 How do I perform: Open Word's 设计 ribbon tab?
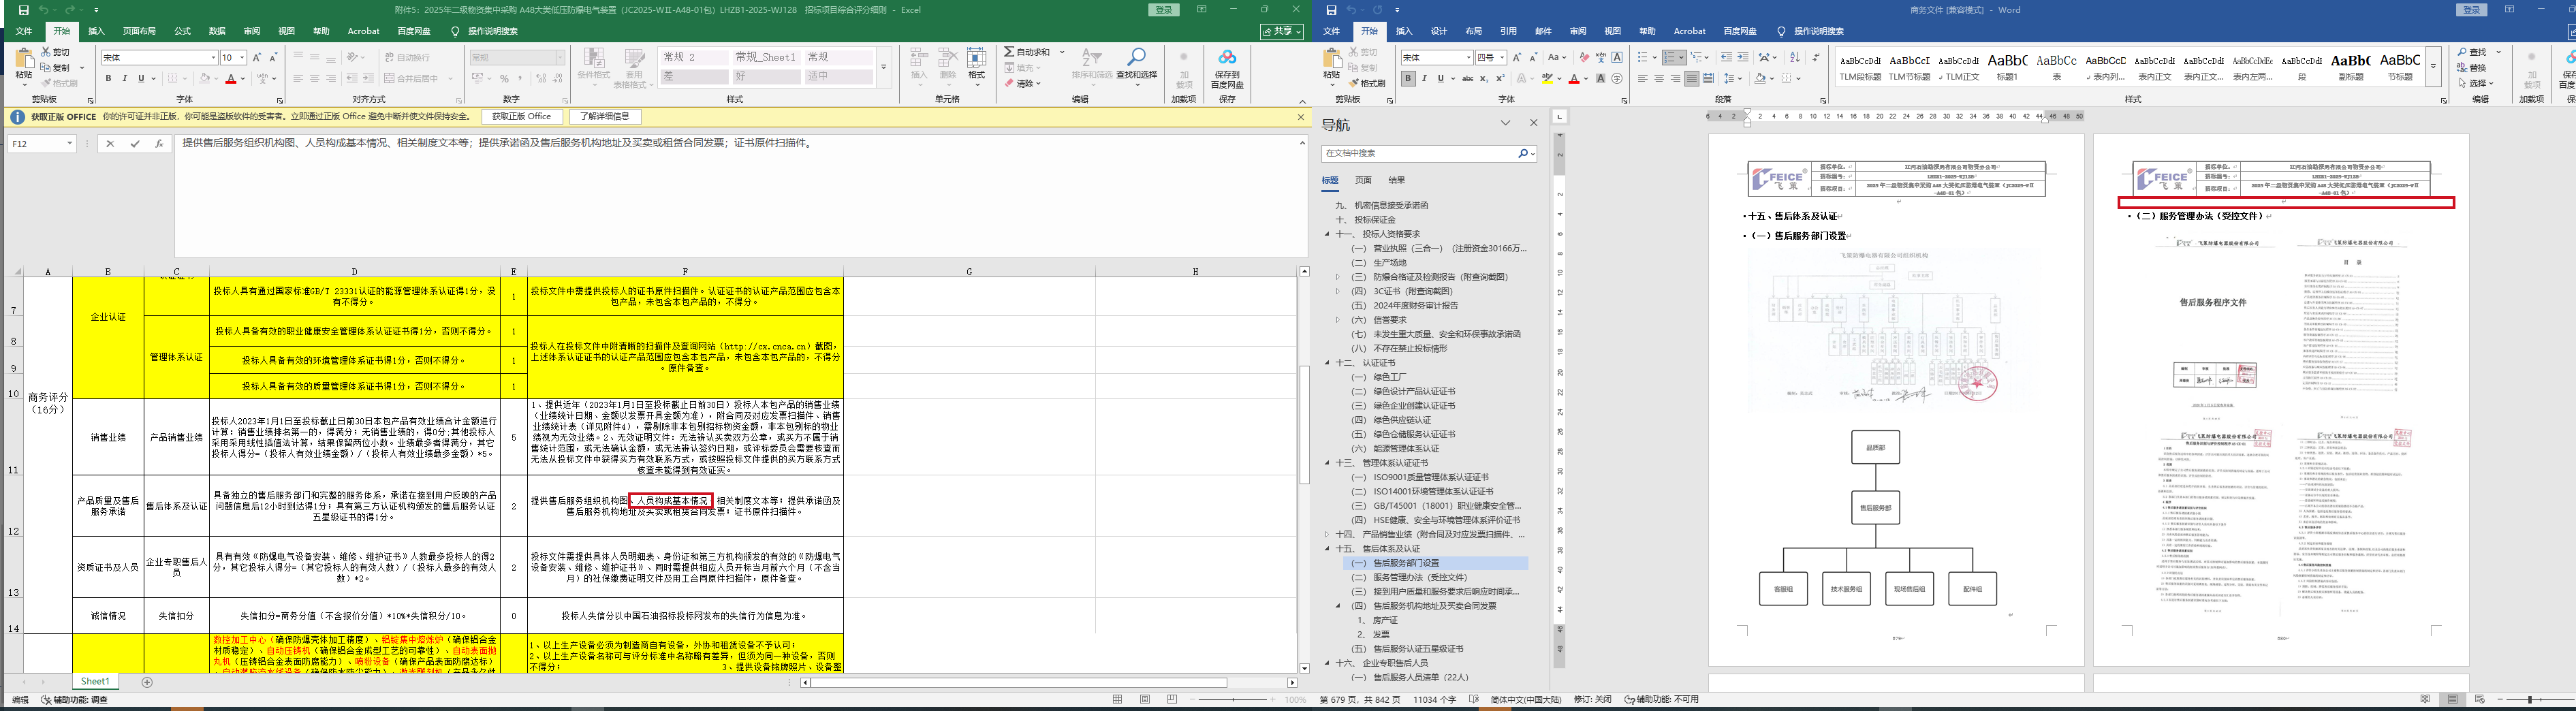click(x=1439, y=32)
